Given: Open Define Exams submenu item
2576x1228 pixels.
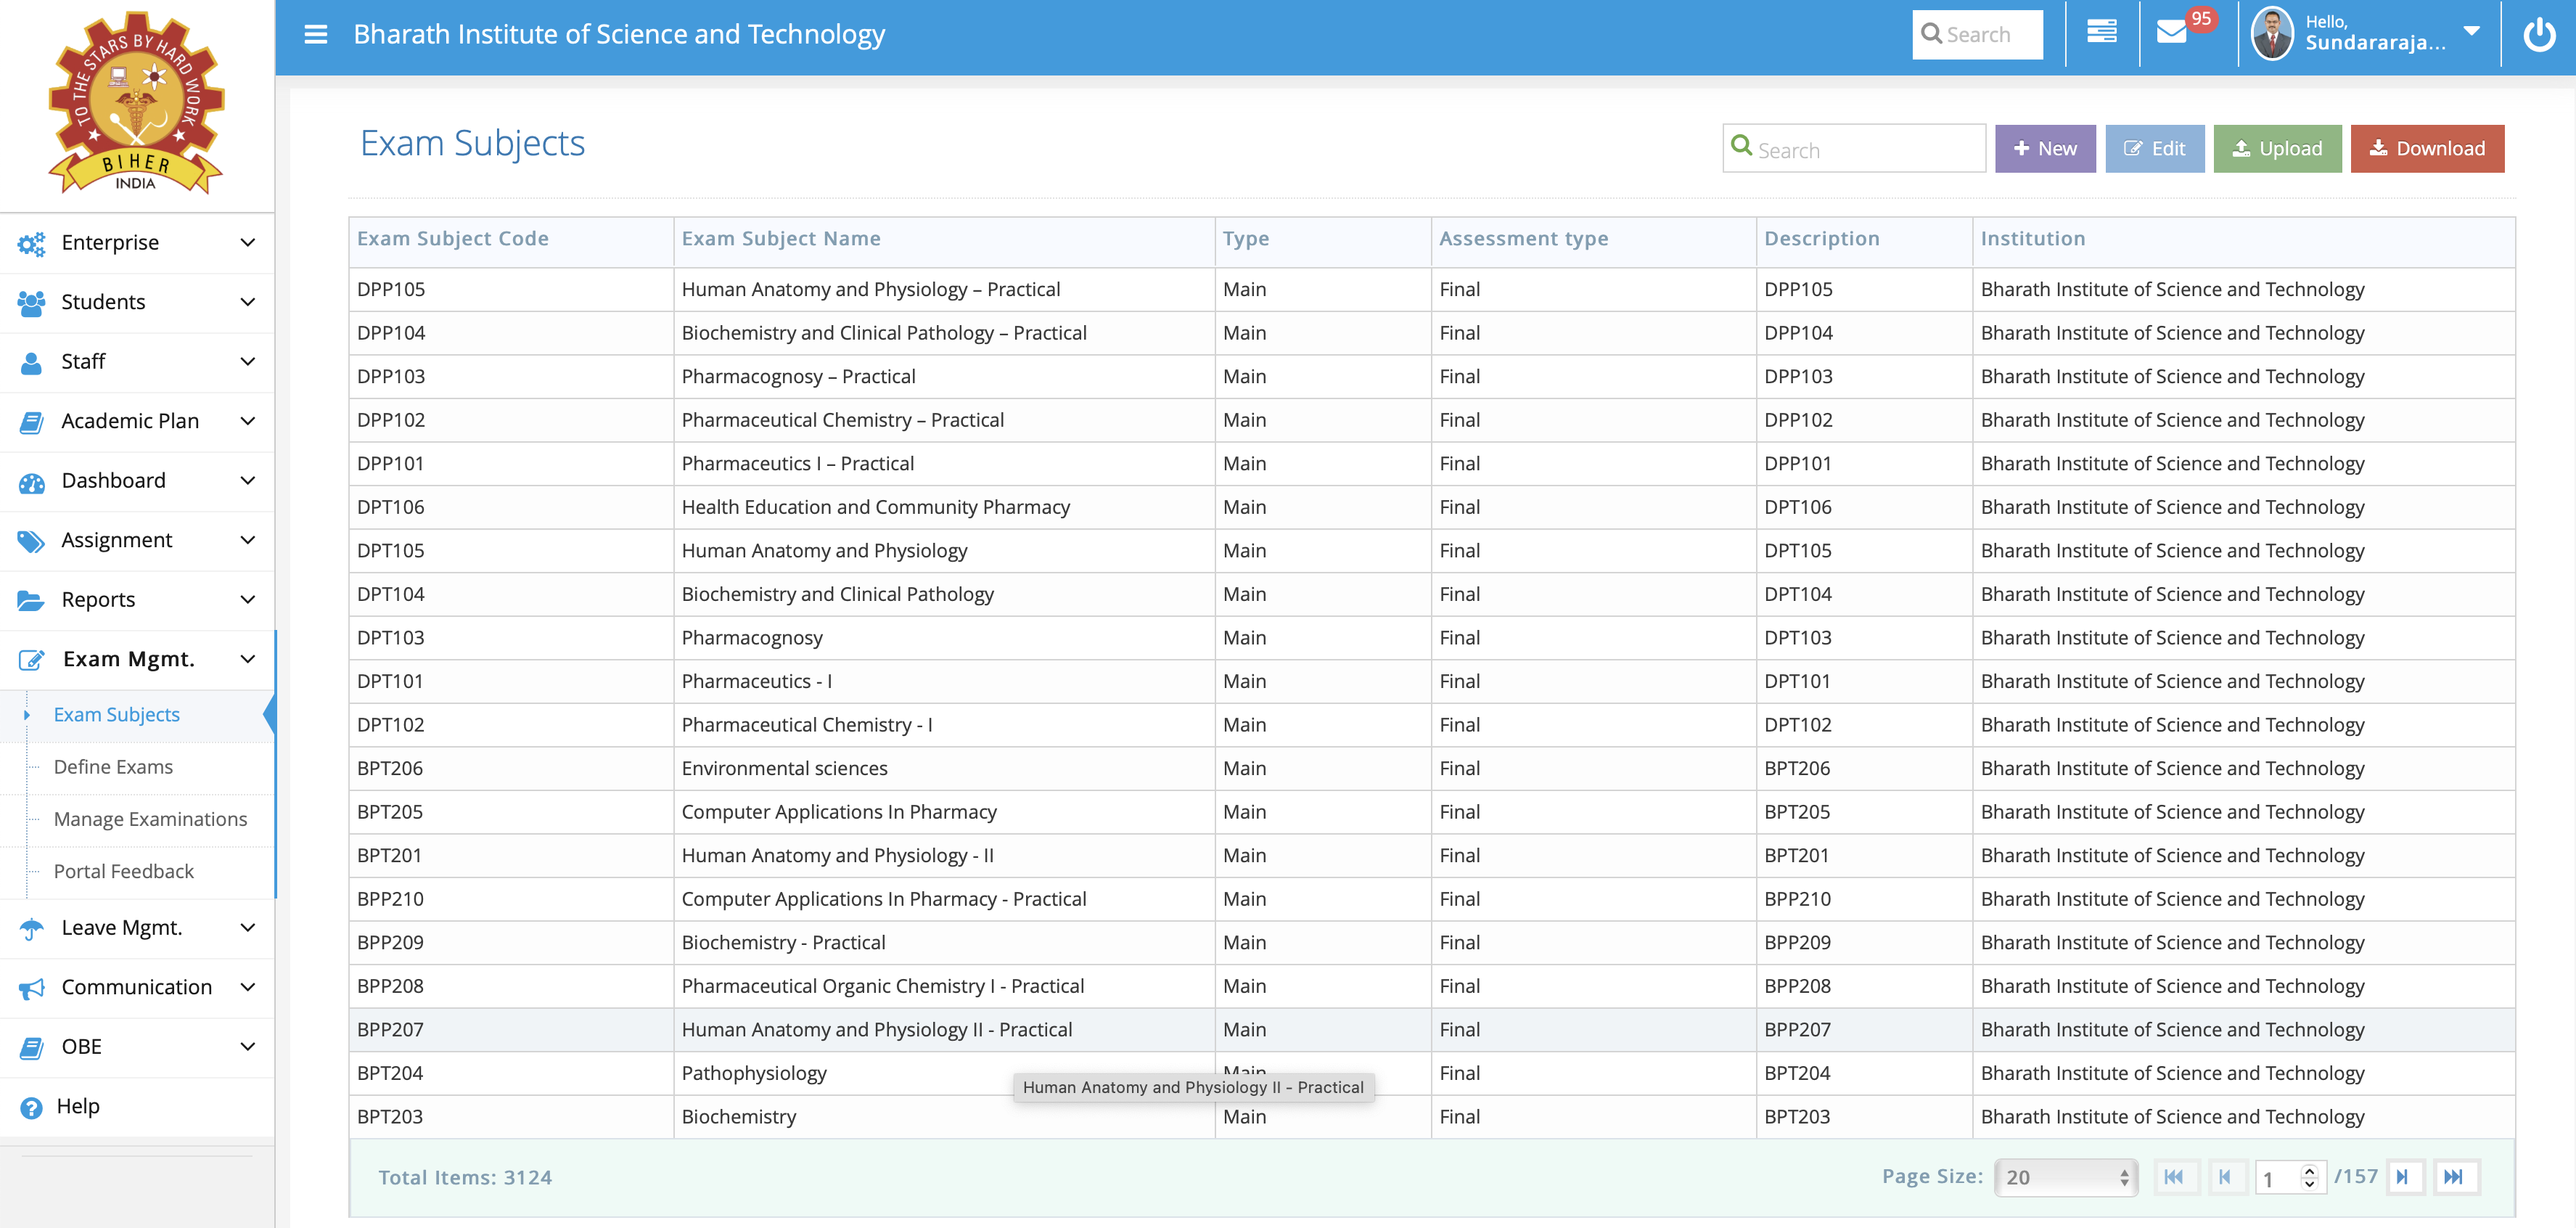Looking at the screenshot, I should [113, 767].
